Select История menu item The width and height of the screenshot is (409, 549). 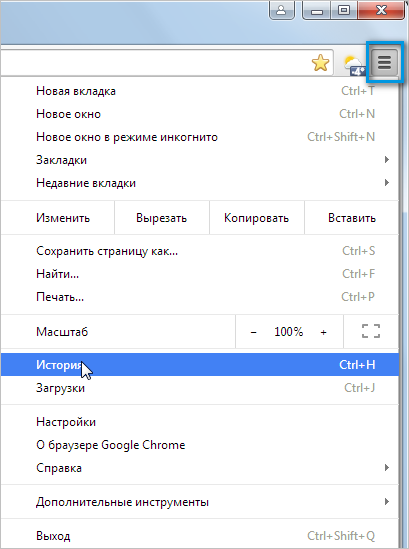tap(200, 365)
